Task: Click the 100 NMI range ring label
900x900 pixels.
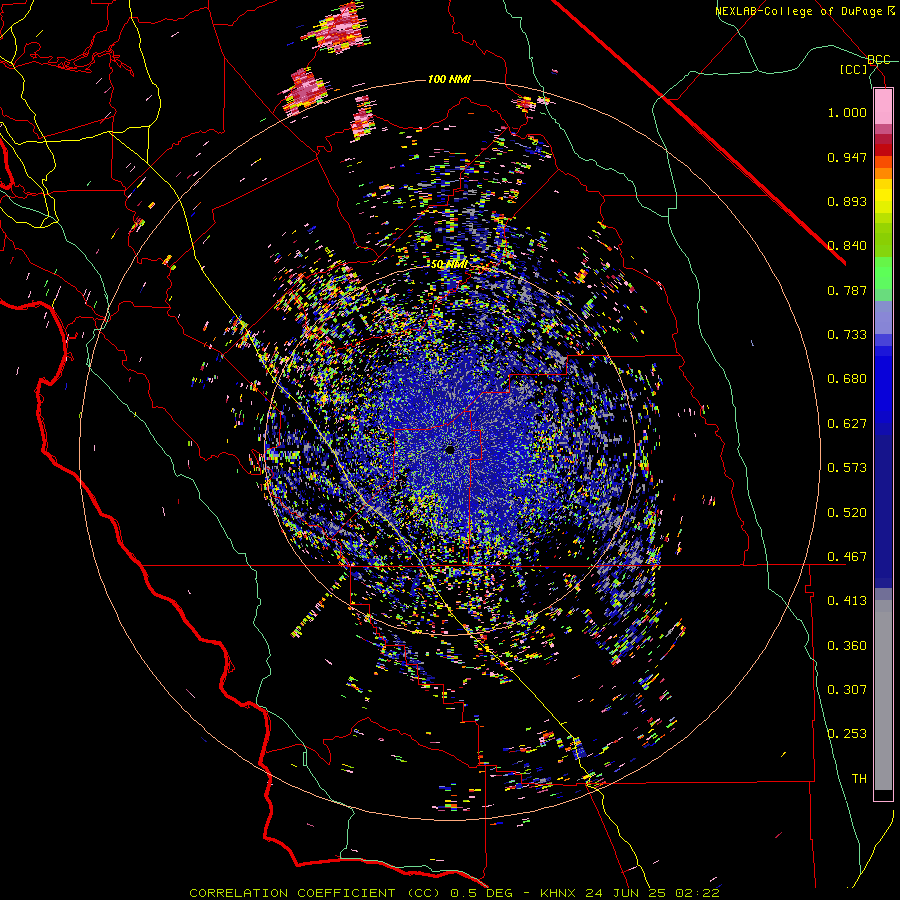Action: [x=449, y=79]
